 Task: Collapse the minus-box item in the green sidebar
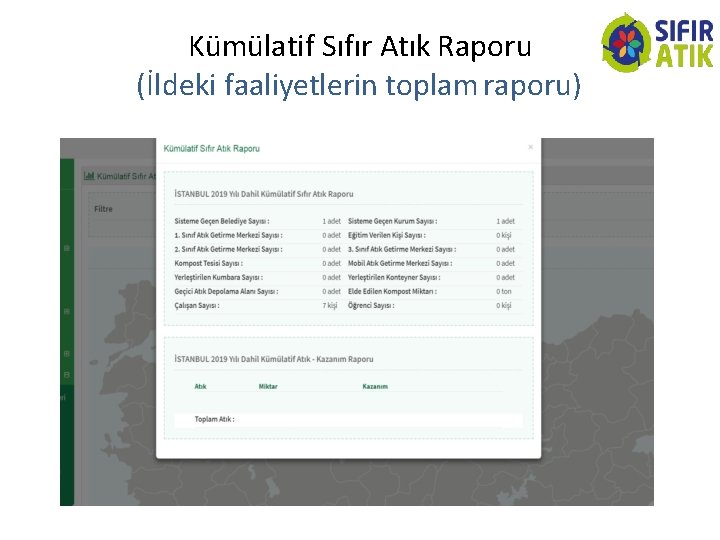tap(67, 375)
